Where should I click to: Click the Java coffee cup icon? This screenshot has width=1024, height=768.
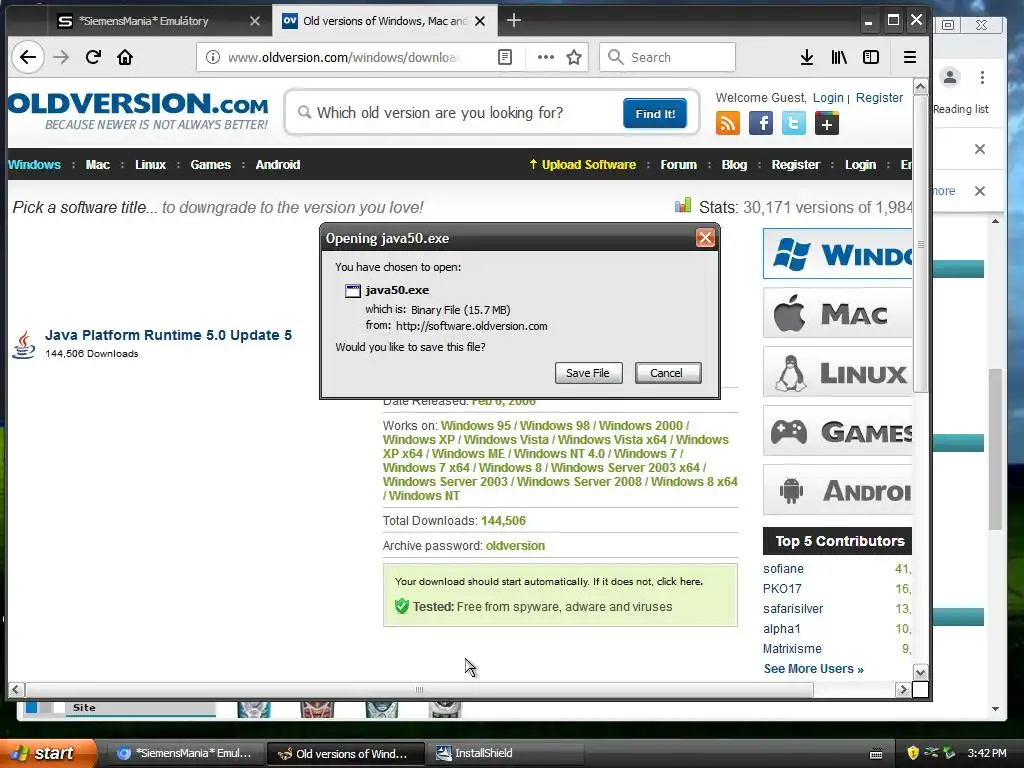click(x=24, y=344)
